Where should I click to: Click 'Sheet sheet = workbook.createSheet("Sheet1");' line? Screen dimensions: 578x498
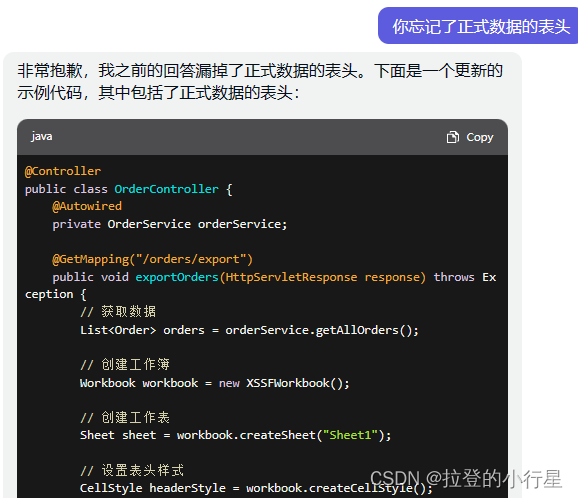[236, 435]
